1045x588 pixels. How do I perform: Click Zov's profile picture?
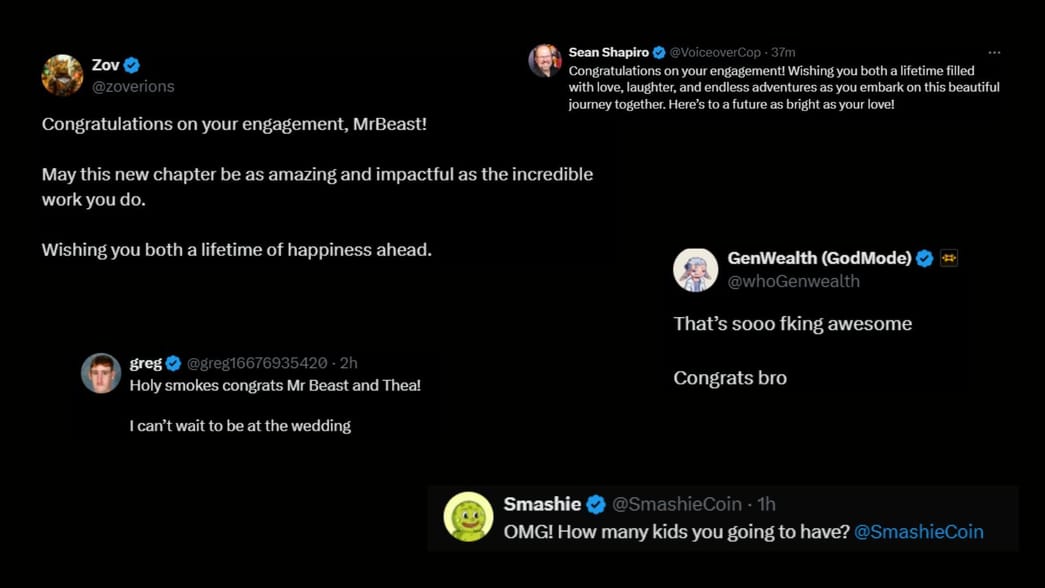click(62, 75)
